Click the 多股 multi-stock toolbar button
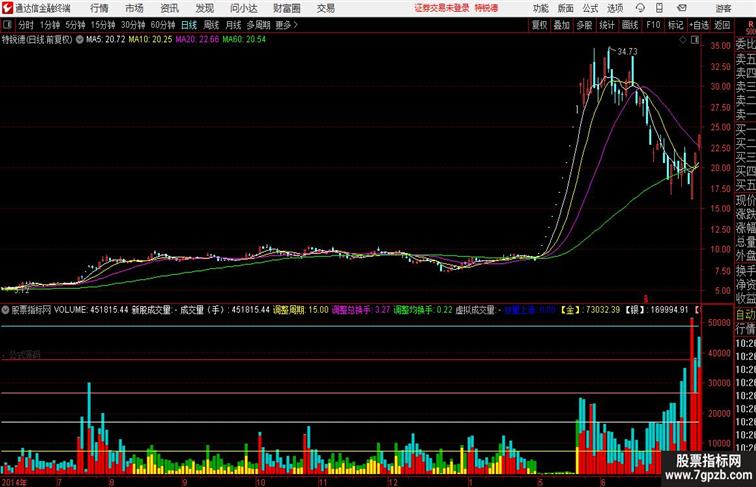Viewport: 756px width, 487px height. 584,25
